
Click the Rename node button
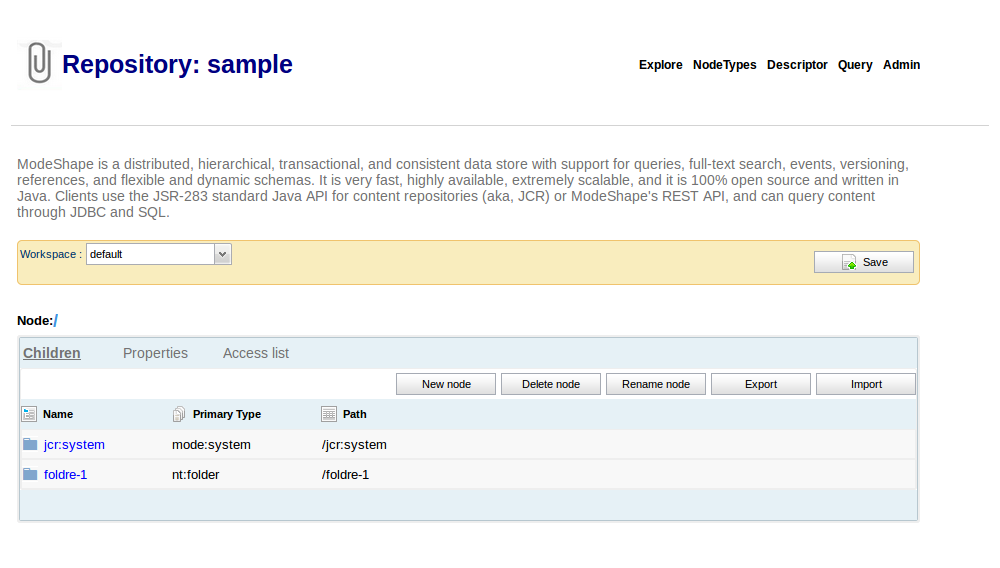pos(656,384)
